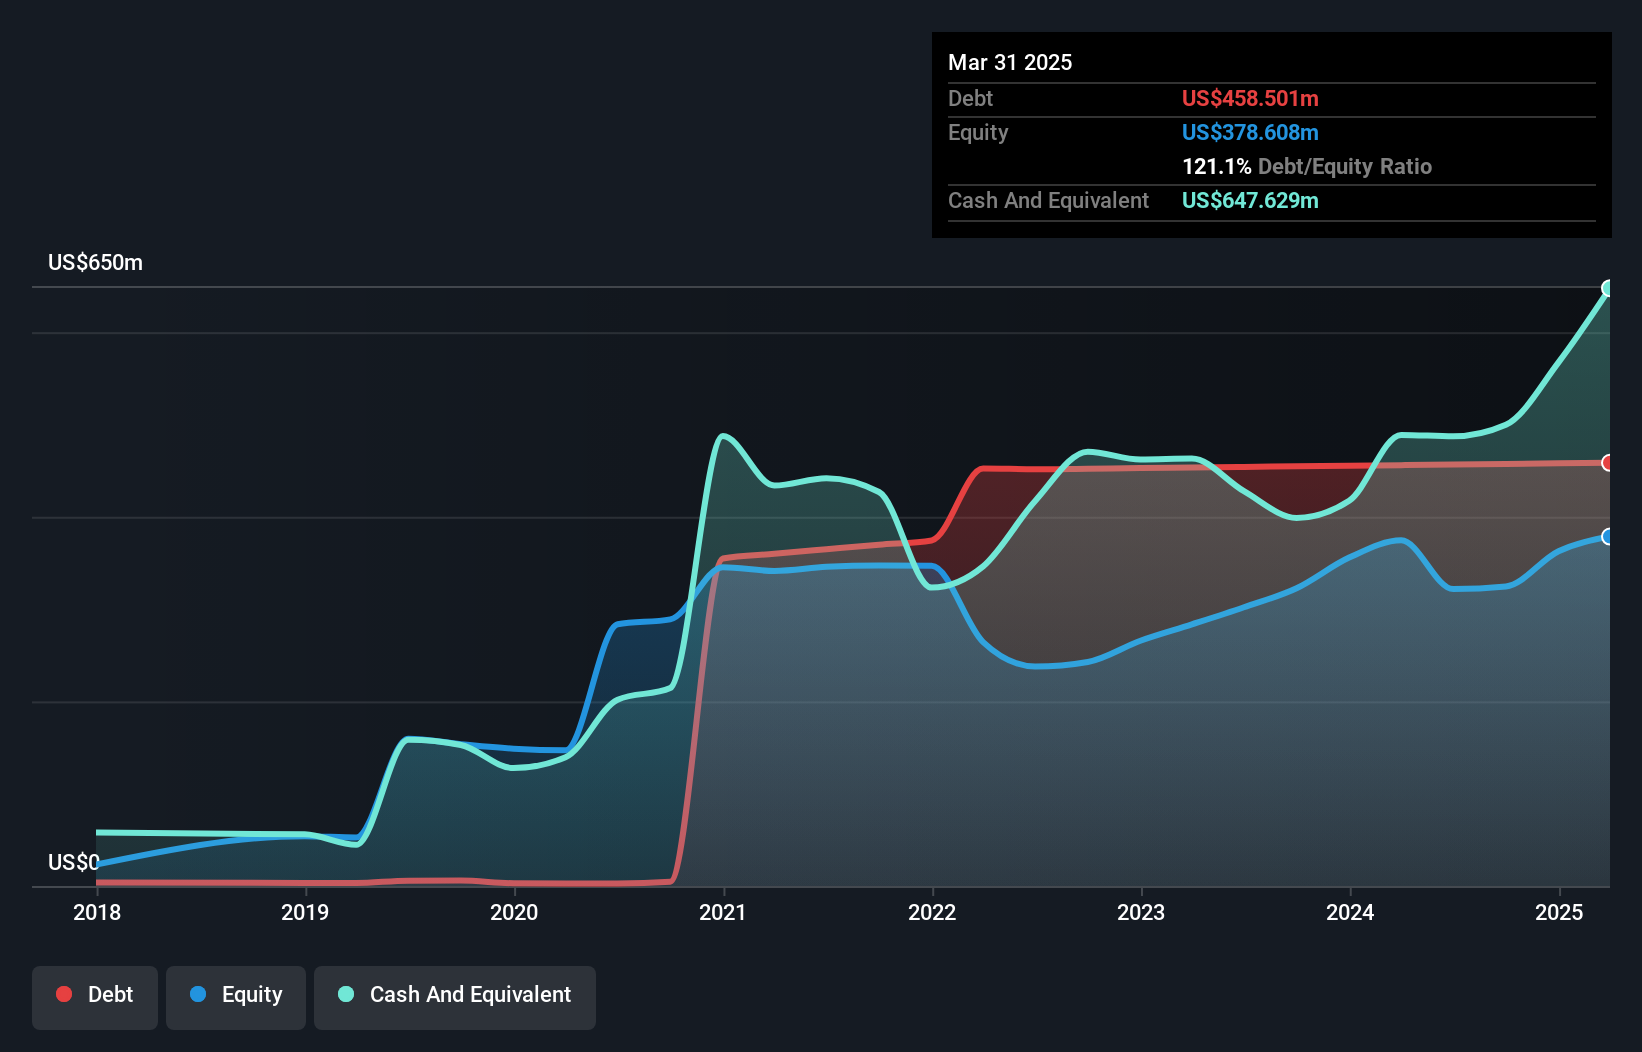Click the US$650m gridline marker on the y-axis
The image size is (1642, 1052).
[x=96, y=262]
